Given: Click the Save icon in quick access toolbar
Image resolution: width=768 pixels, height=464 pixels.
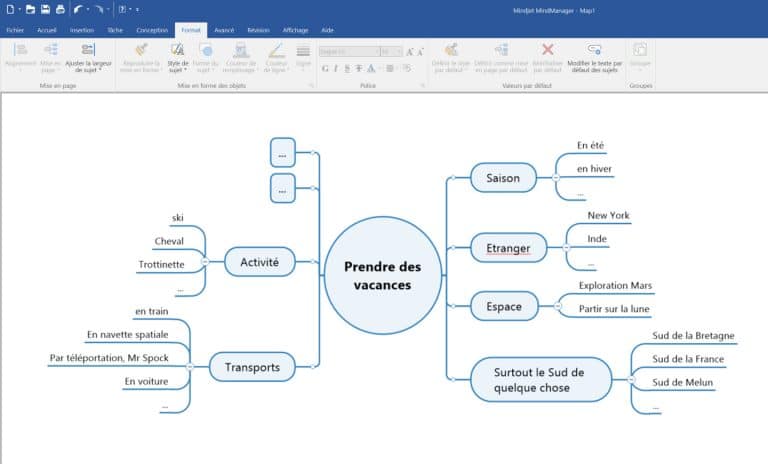Looking at the screenshot, I should [46, 9].
